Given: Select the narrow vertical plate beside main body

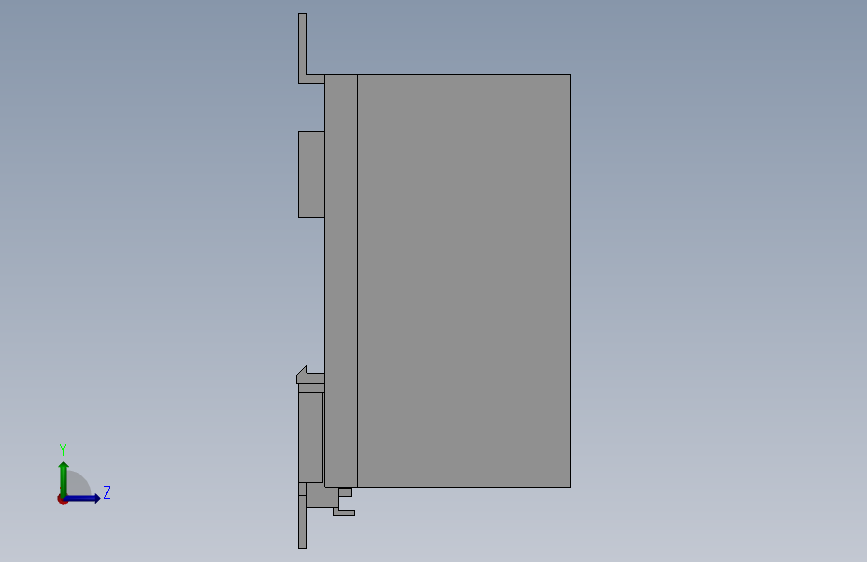Looking at the screenshot, I should (341, 281).
